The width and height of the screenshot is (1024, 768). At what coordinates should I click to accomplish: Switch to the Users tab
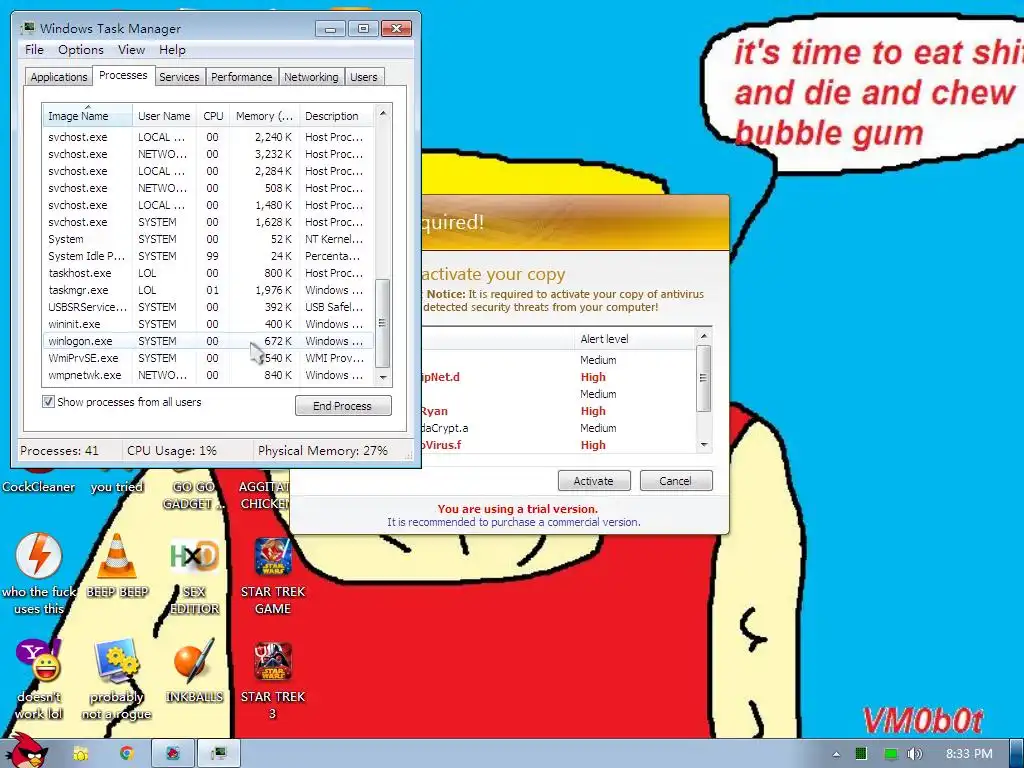tap(364, 77)
